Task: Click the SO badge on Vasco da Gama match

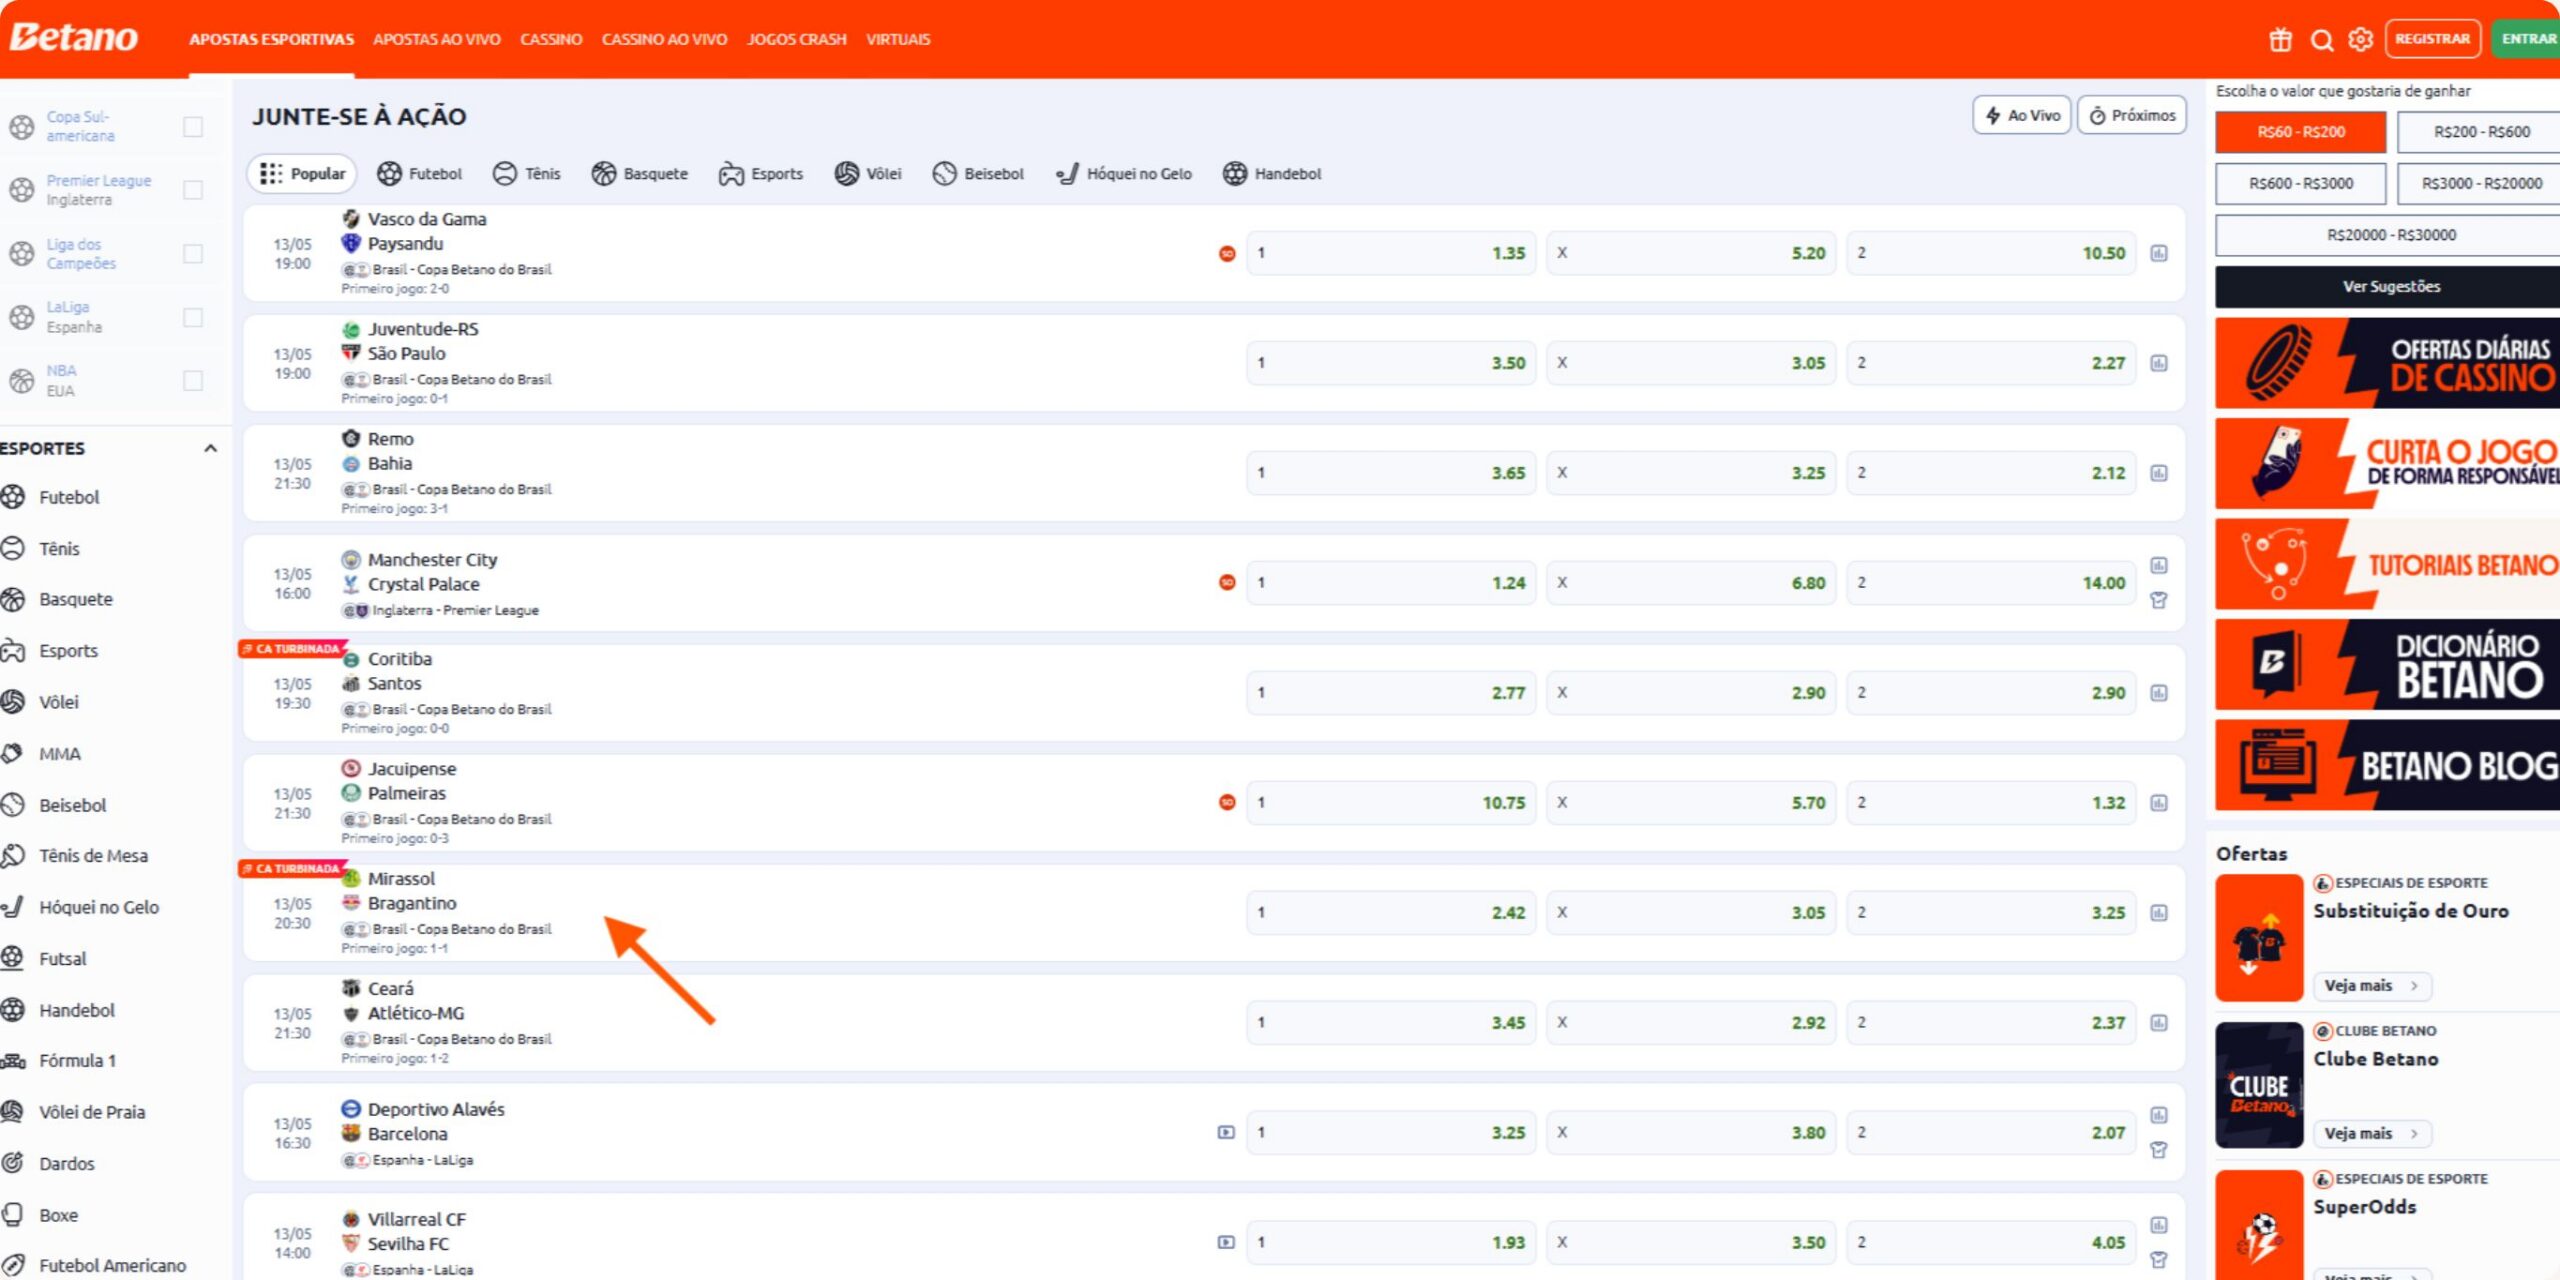Action: pos(1227,253)
